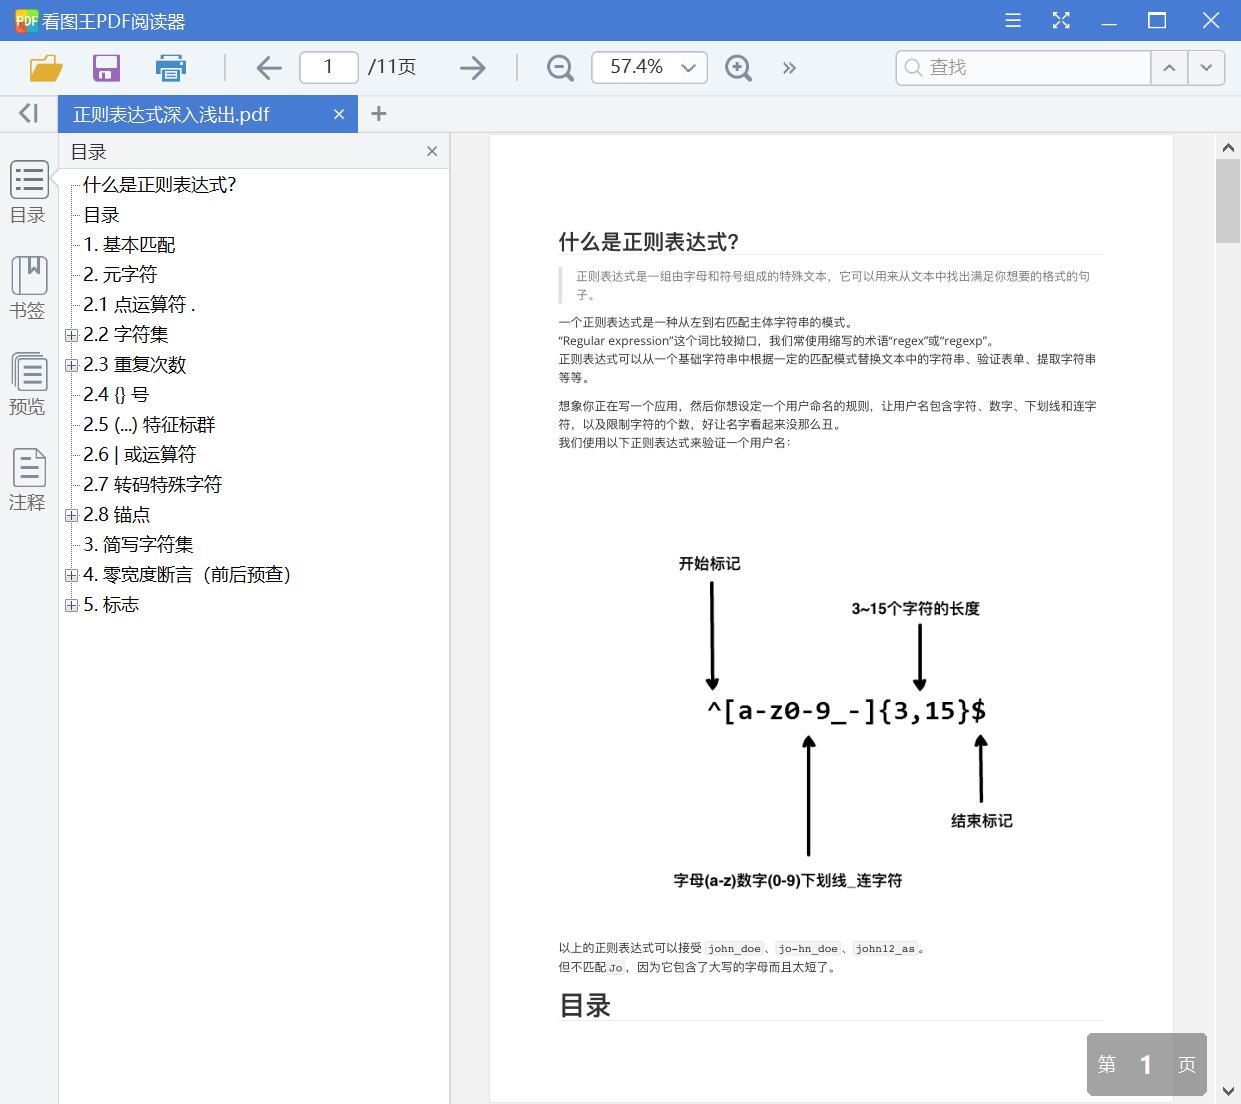This screenshot has height=1104, width=1241.
Task: Jump to 3. 简写字符集 section
Action: (138, 544)
